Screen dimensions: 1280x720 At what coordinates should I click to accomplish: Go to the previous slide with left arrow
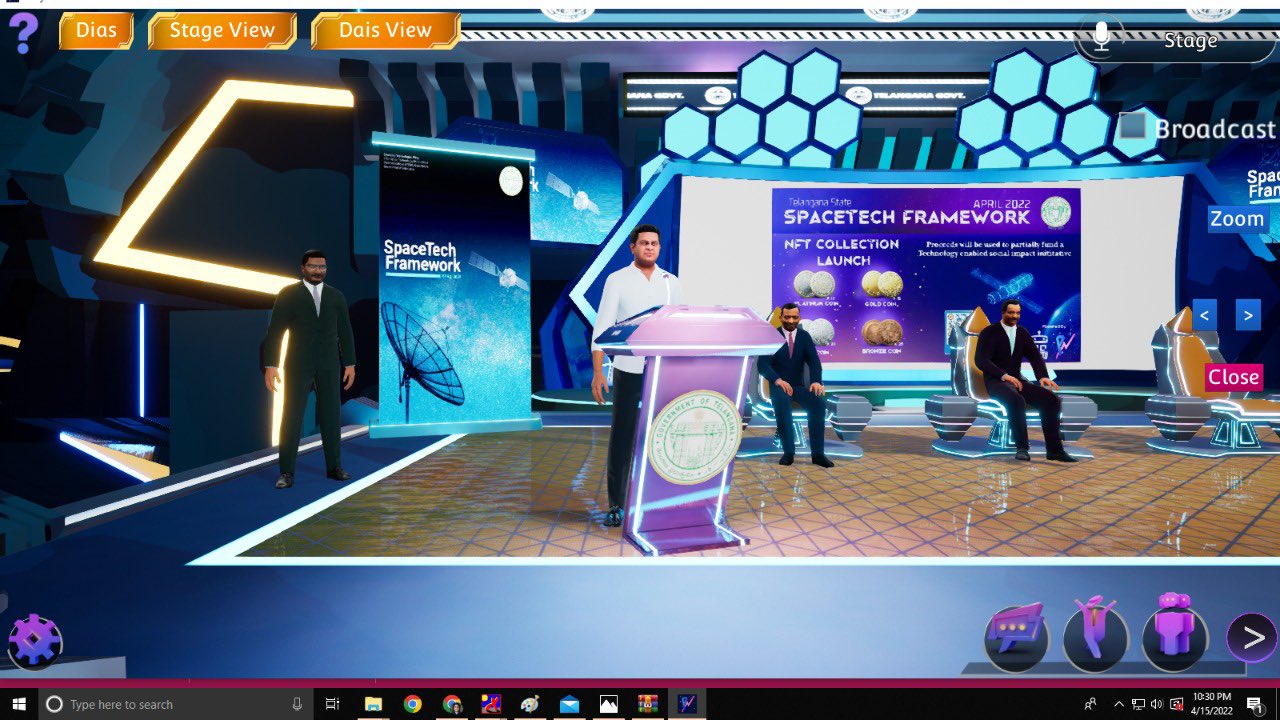1204,315
